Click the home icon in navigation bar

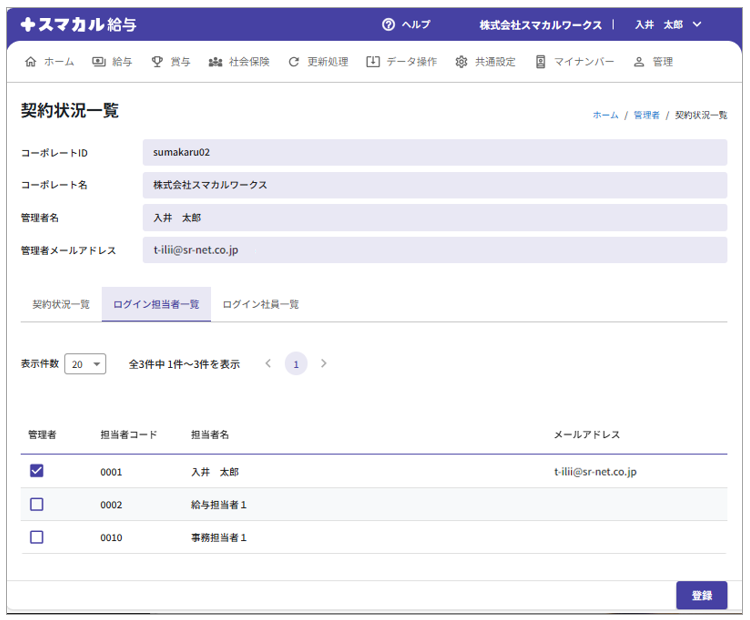click(30, 62)
